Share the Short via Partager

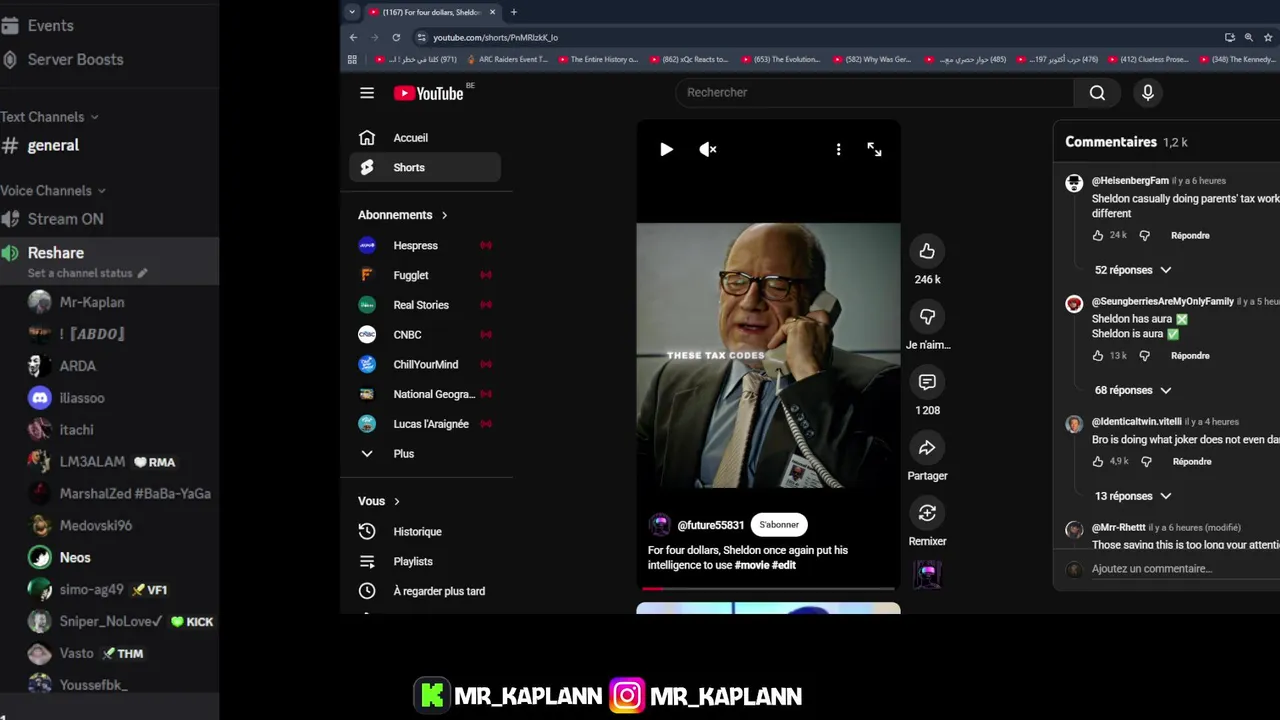[x=927, y=448]
